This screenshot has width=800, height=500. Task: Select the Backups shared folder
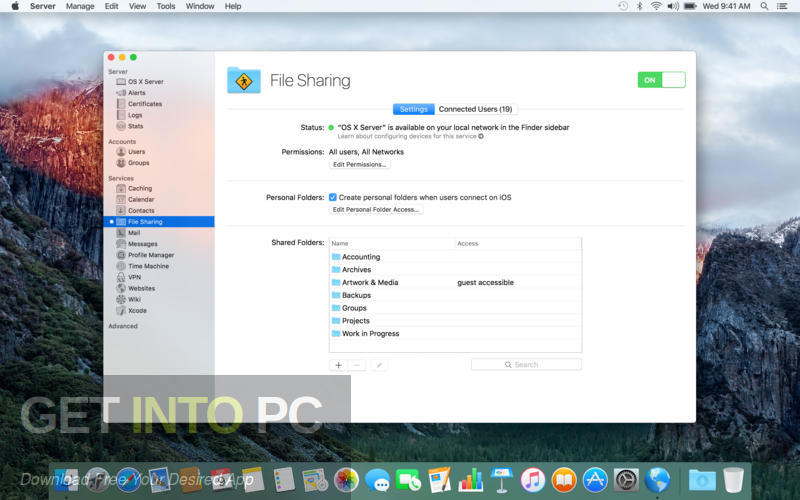(x=455, y=295)
